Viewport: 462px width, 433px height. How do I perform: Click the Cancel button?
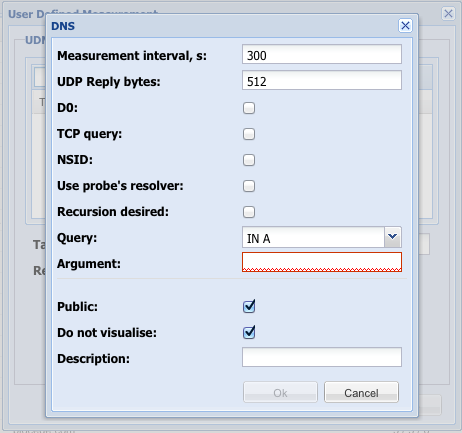pos(361,392)
